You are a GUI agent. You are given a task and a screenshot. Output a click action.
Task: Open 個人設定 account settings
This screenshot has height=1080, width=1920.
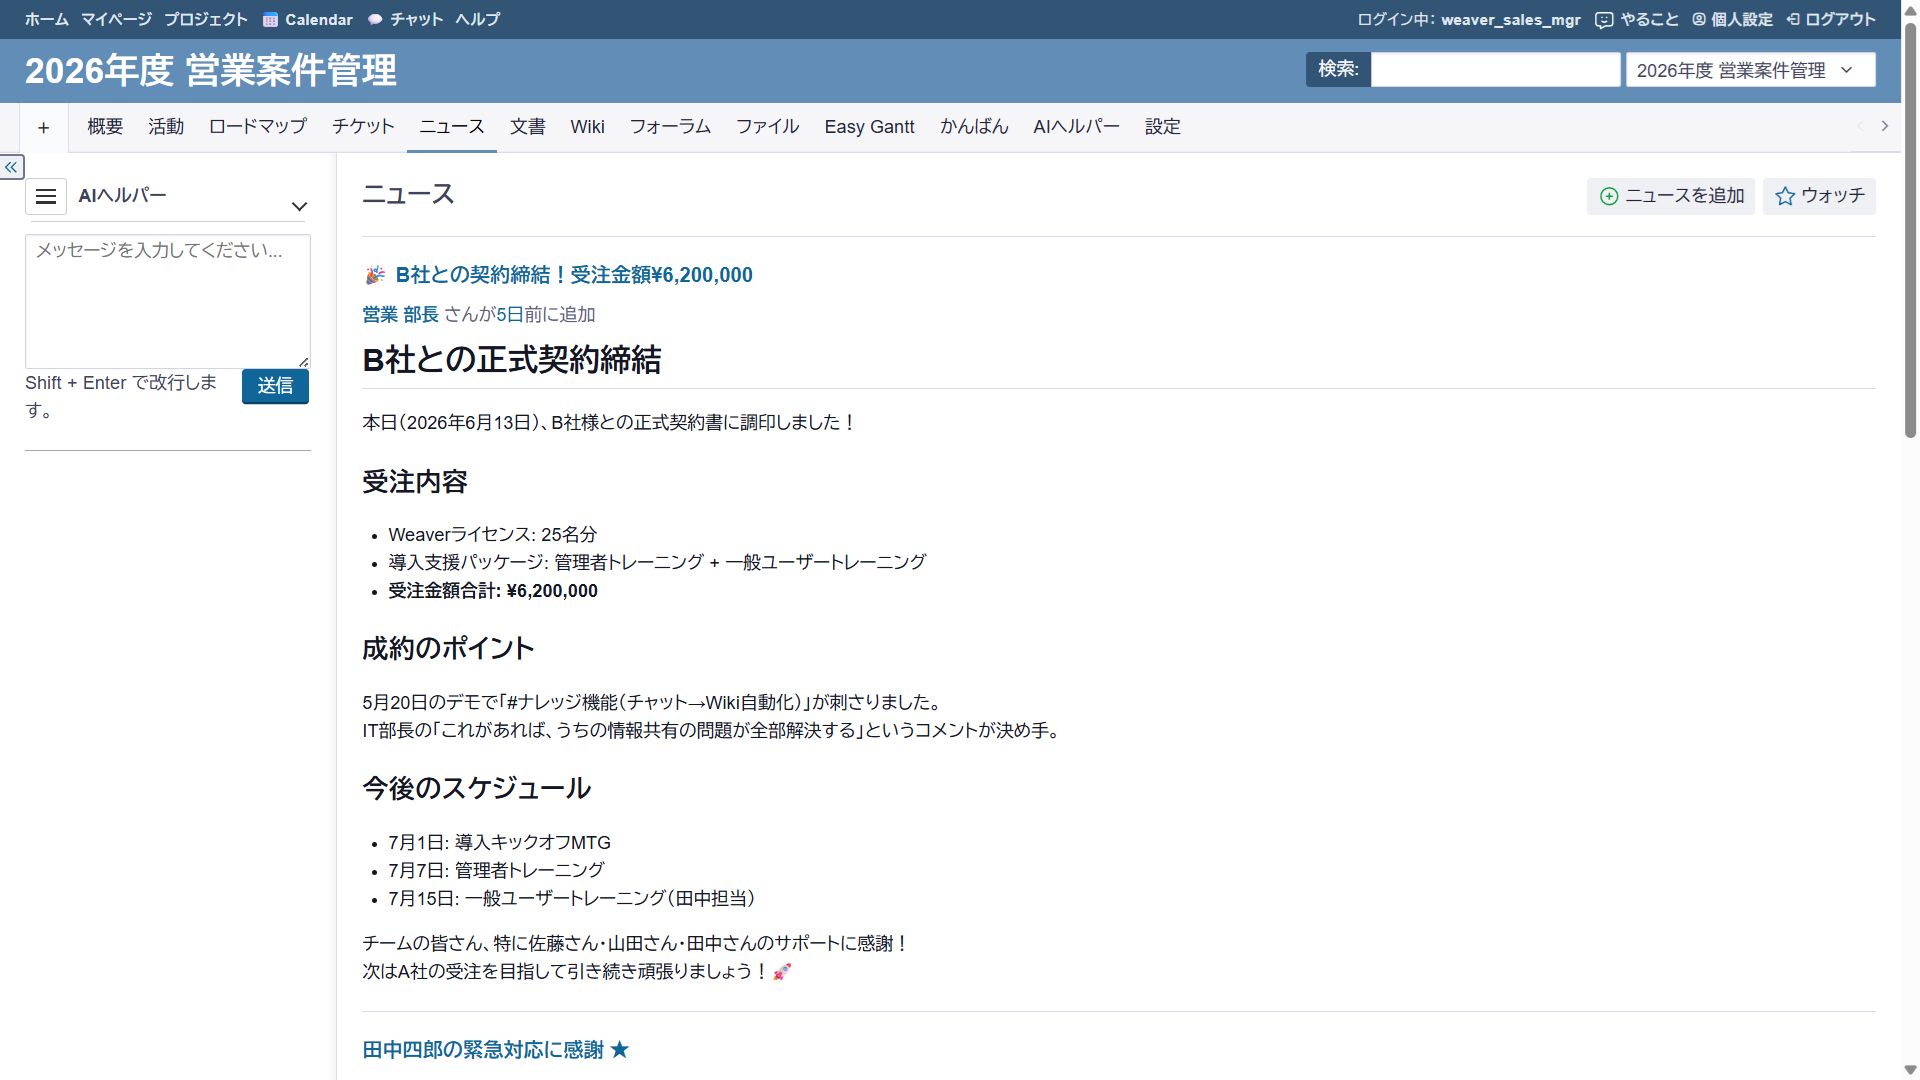coord(1732,20)
